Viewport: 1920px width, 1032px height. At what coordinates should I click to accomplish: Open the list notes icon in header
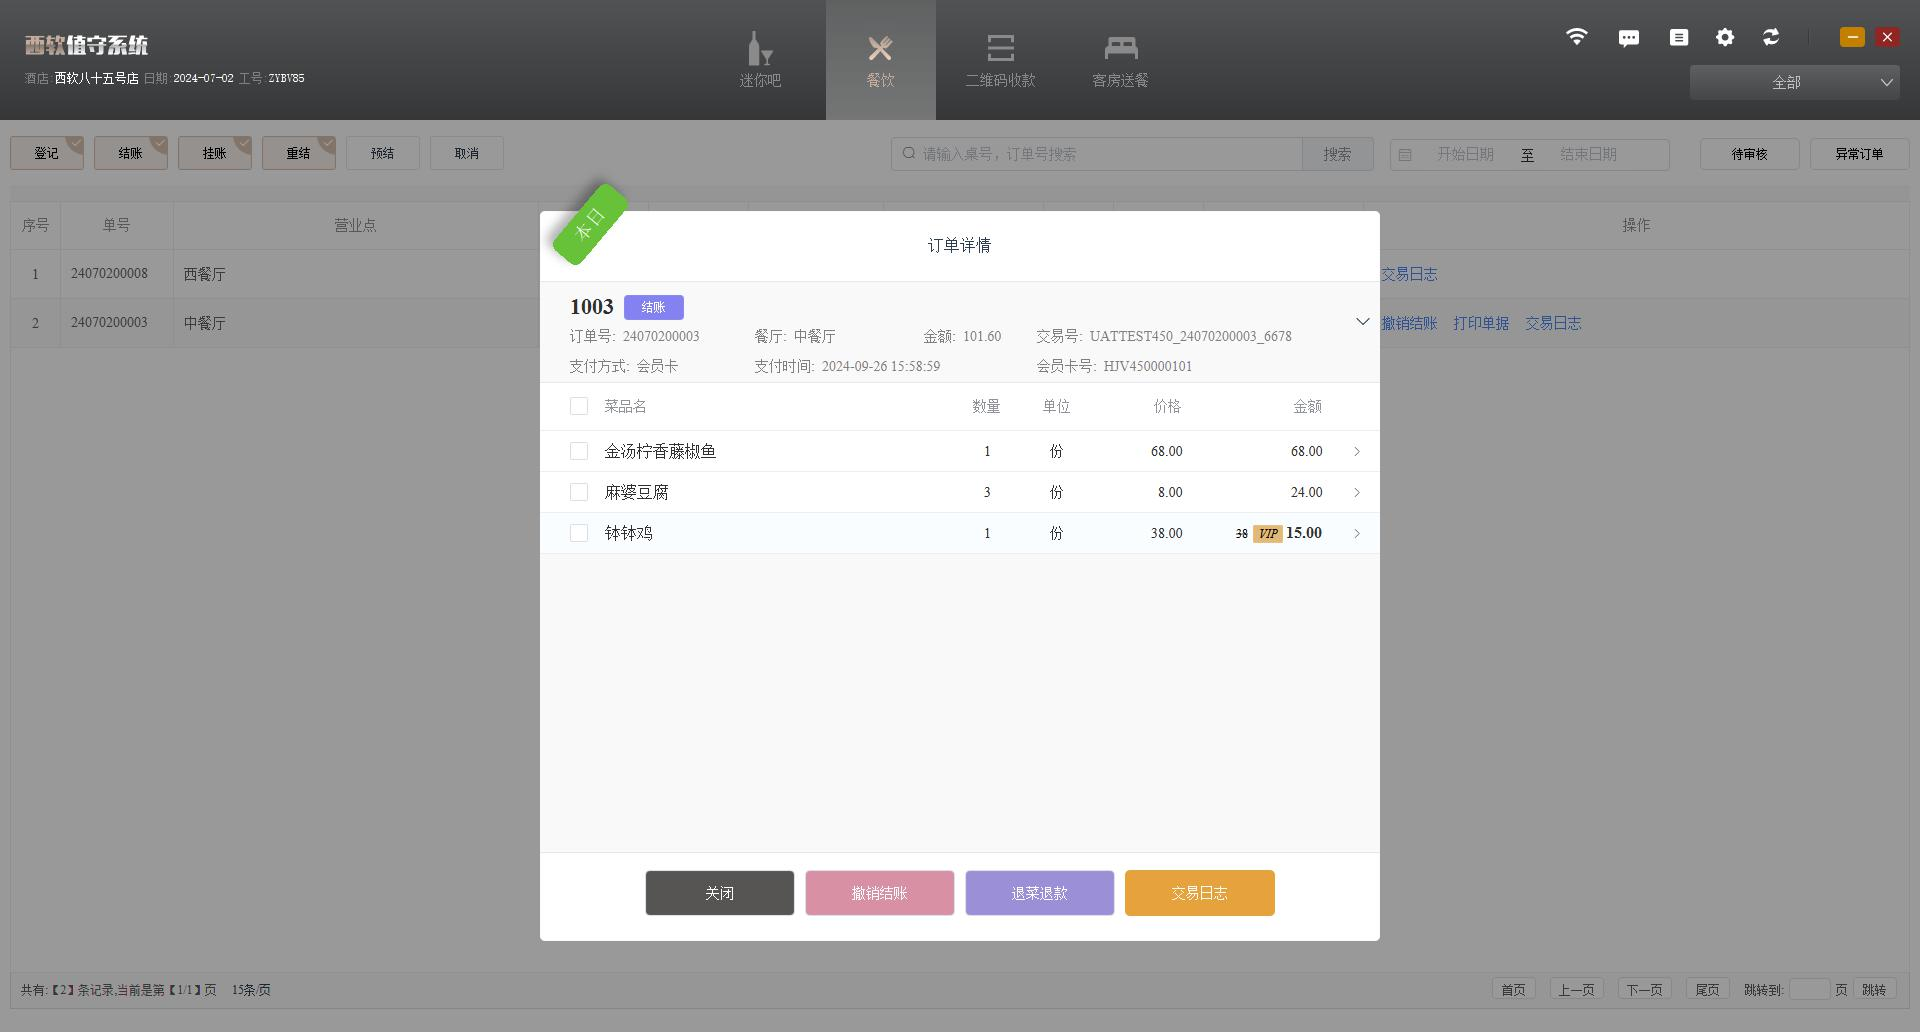(x=1679, y=37)
